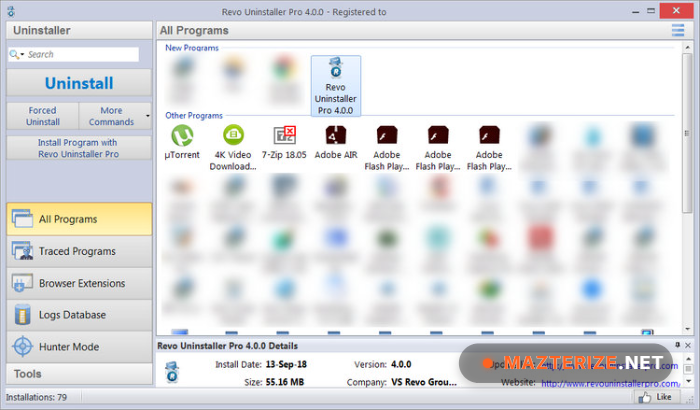Click the Version 4.0.0 value

click(x=401, y=364)
